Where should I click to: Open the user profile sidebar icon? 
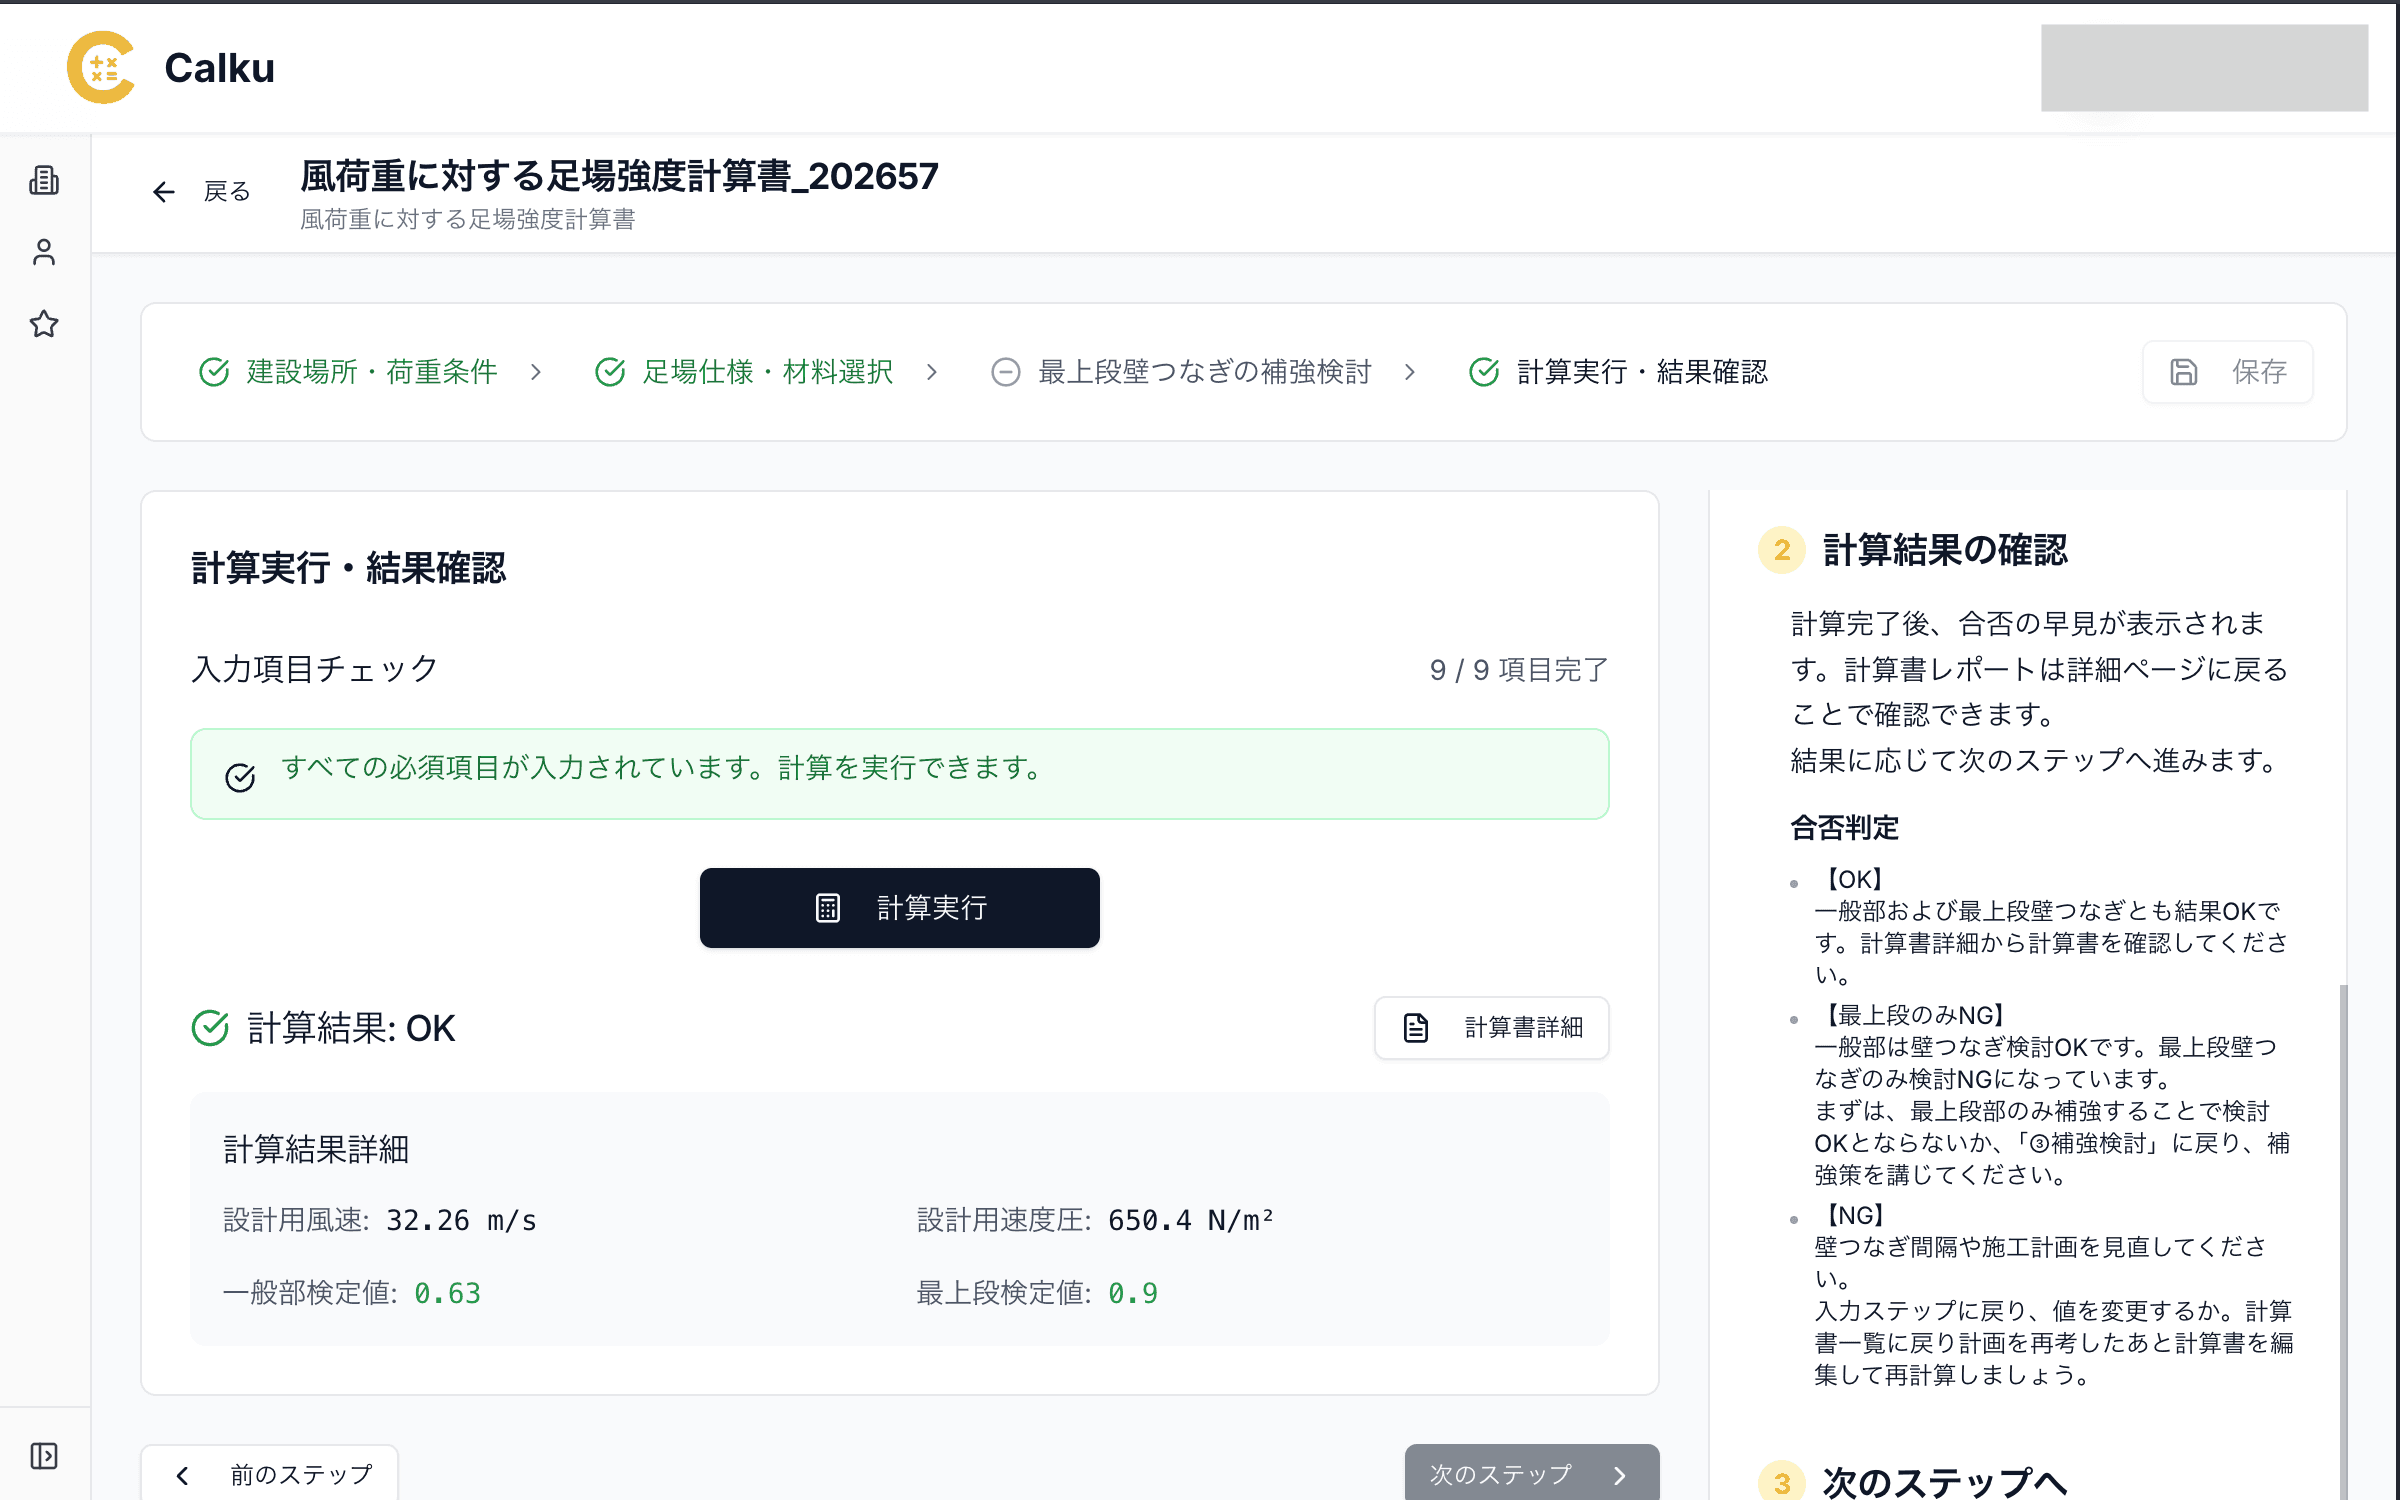click(44, 252)
